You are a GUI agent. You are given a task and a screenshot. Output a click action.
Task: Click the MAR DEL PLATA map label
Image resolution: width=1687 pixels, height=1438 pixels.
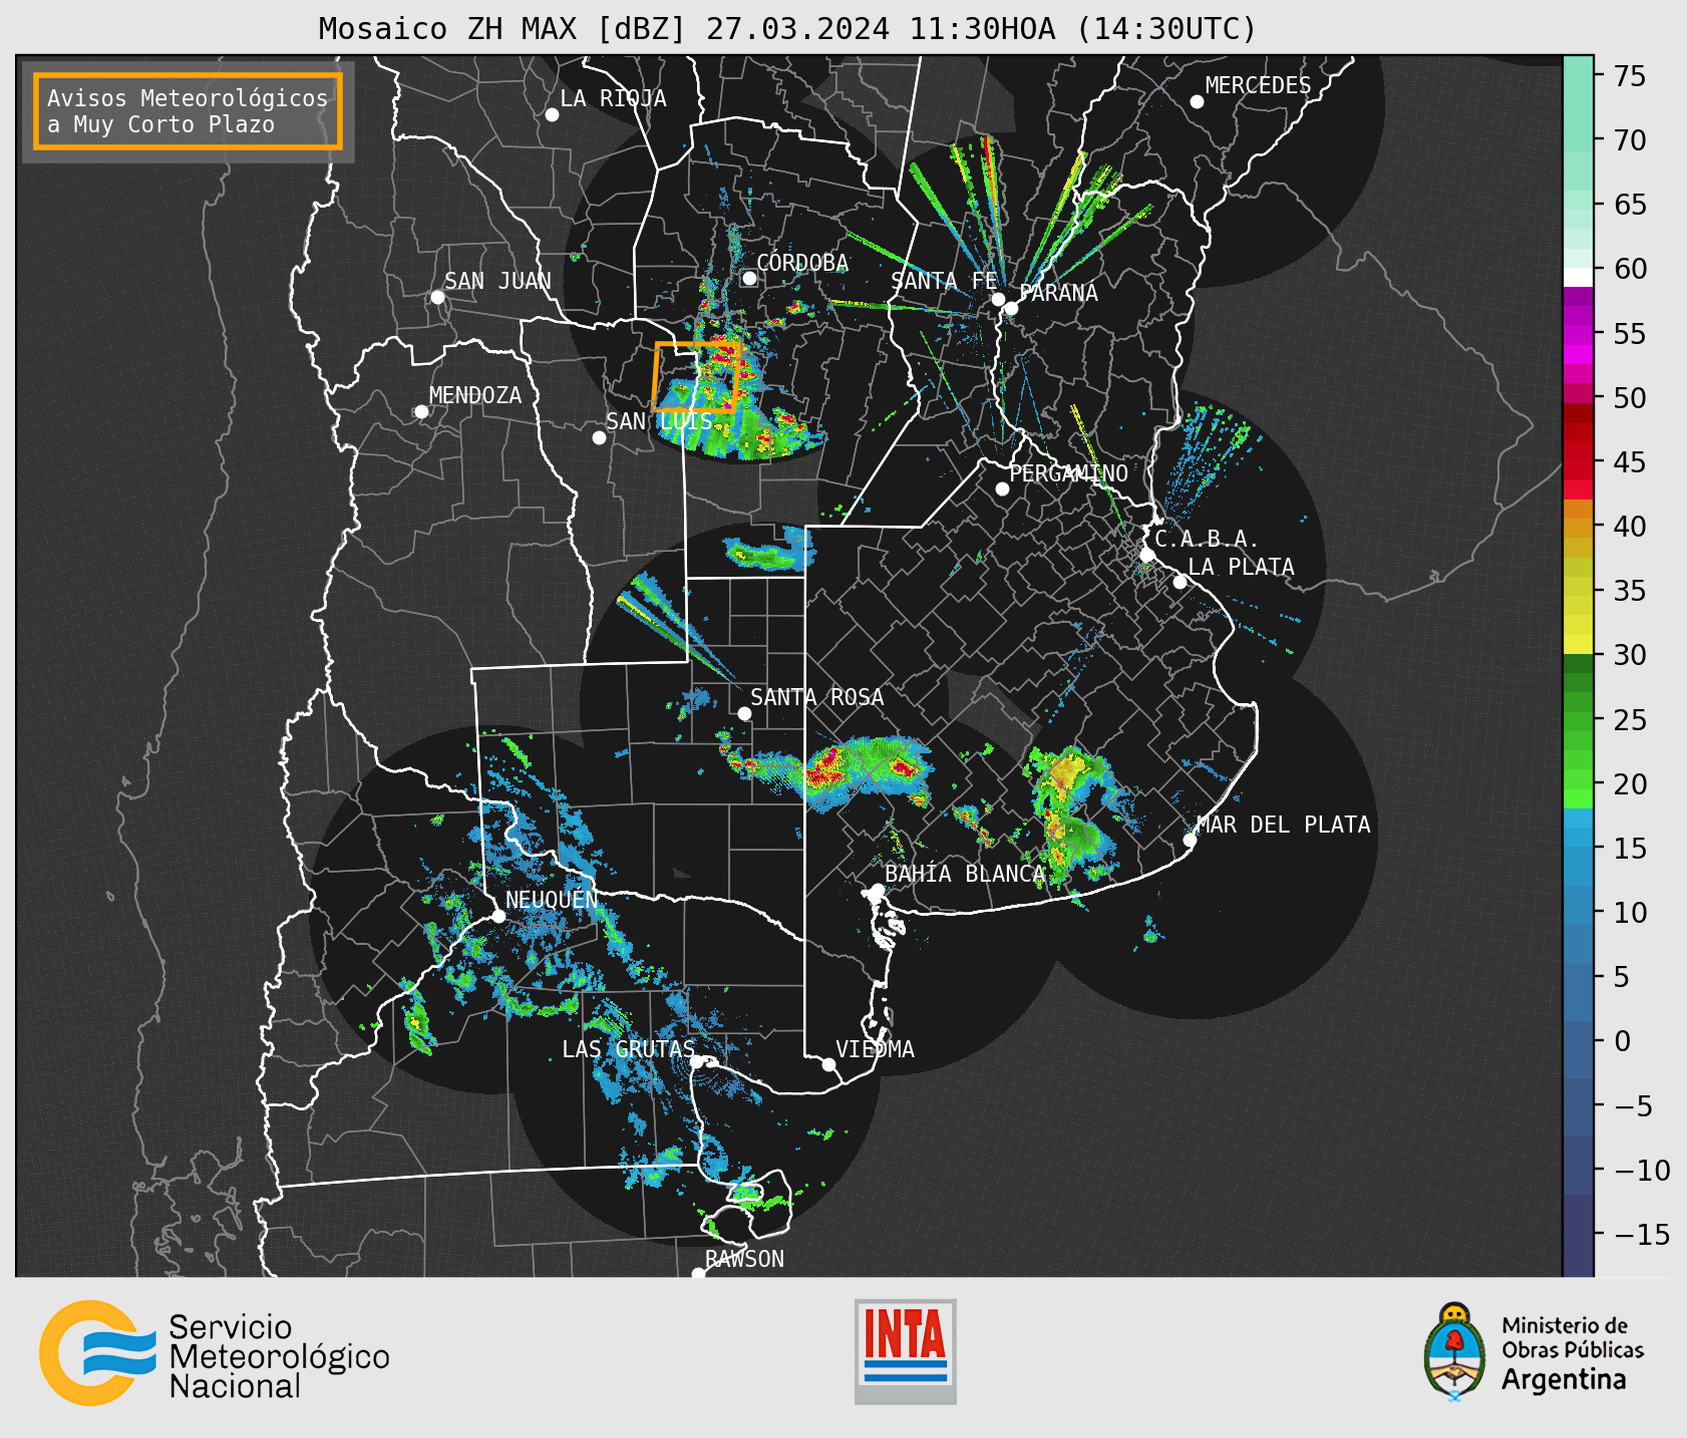pos(1283,824)
